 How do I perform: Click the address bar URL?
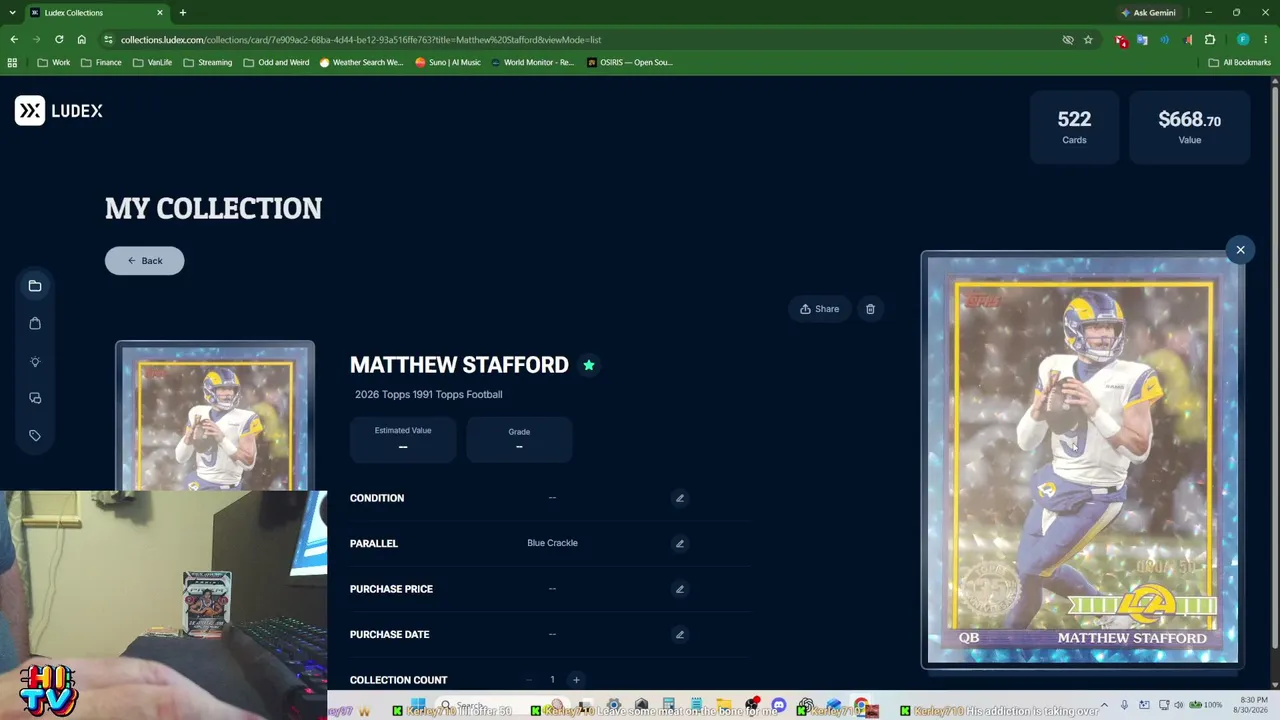pyautogui.click(x=361, y=40)
